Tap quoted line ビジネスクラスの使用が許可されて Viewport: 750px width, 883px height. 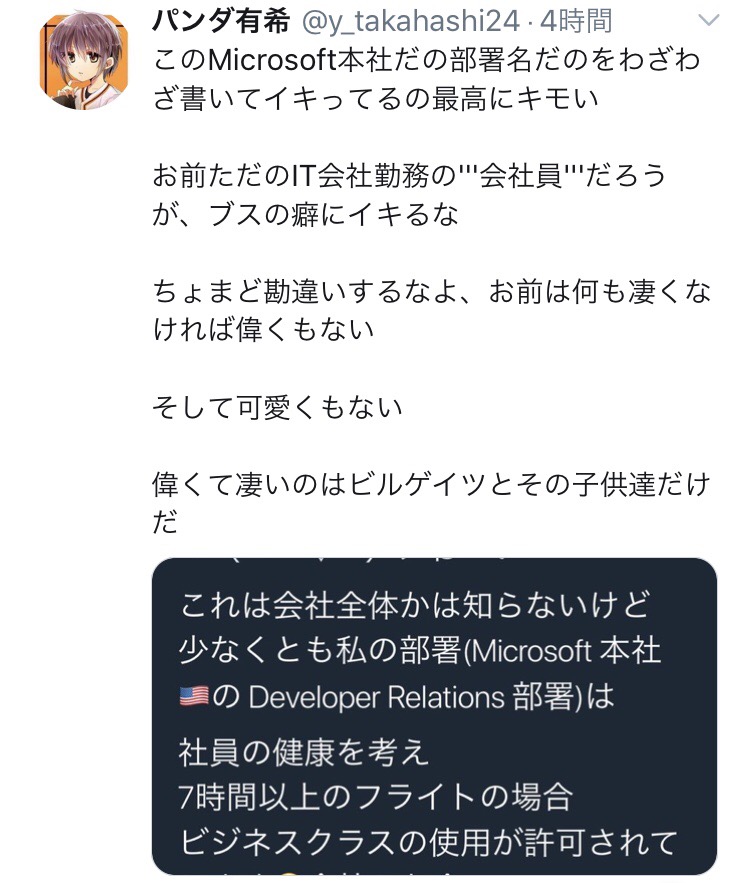pyautogui.click(x=428, y=841)
